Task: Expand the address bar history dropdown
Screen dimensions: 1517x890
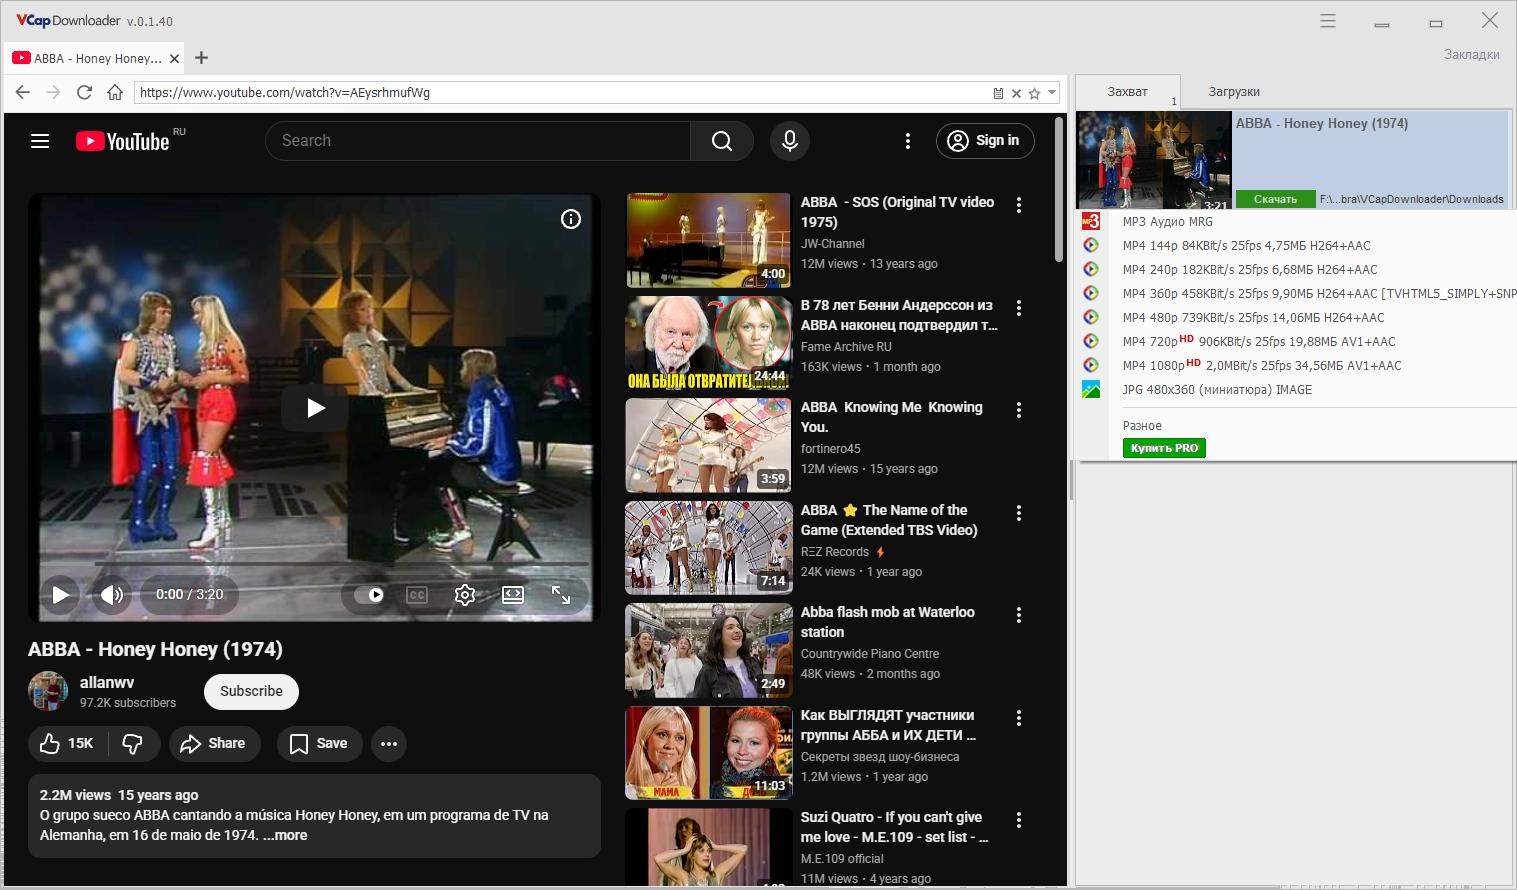Action: [x=1052, y=93]
